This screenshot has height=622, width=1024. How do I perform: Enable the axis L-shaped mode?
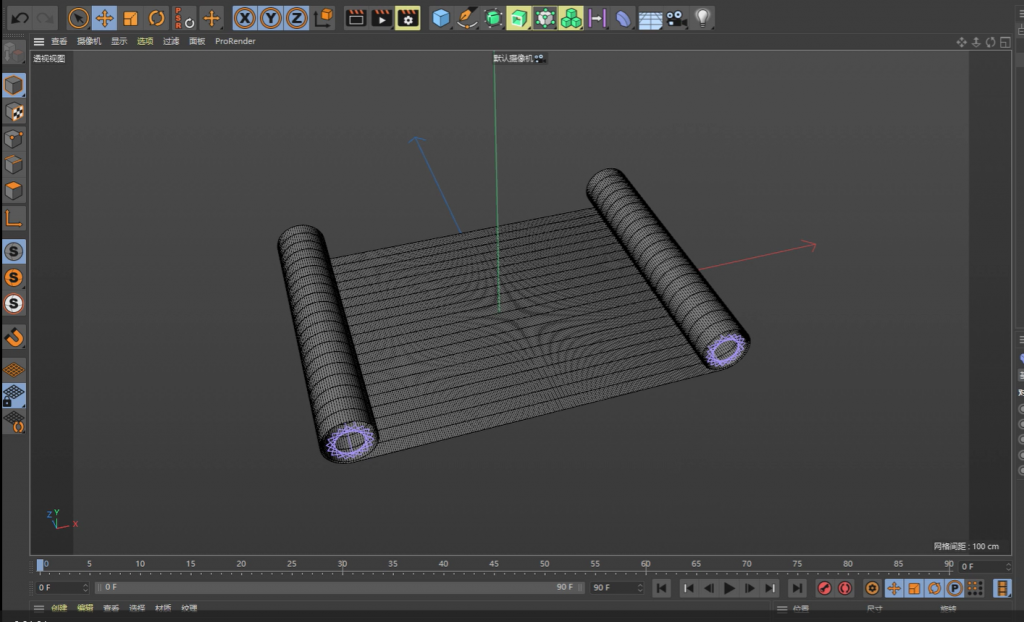14,218
